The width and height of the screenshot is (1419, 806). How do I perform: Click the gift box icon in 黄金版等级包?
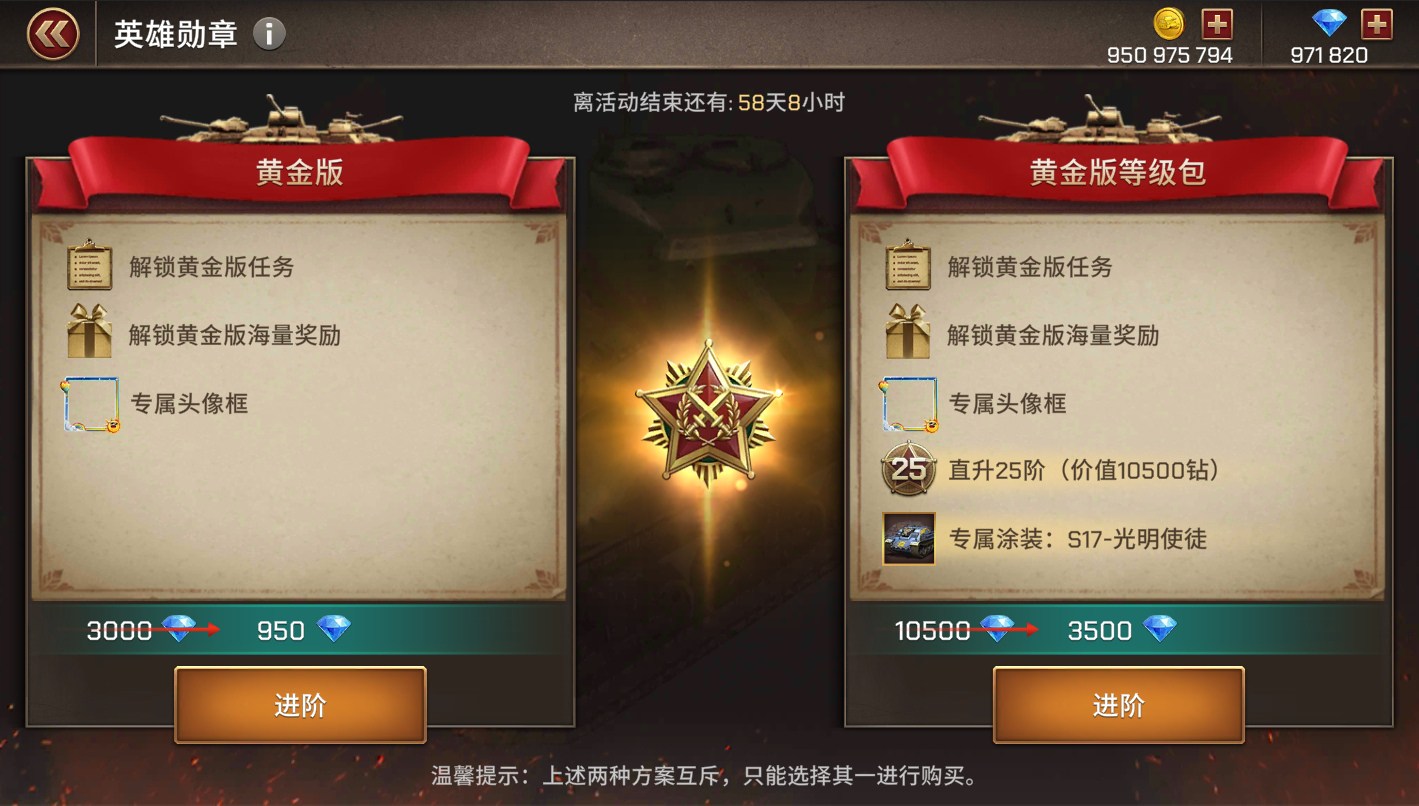coord(907,334)
